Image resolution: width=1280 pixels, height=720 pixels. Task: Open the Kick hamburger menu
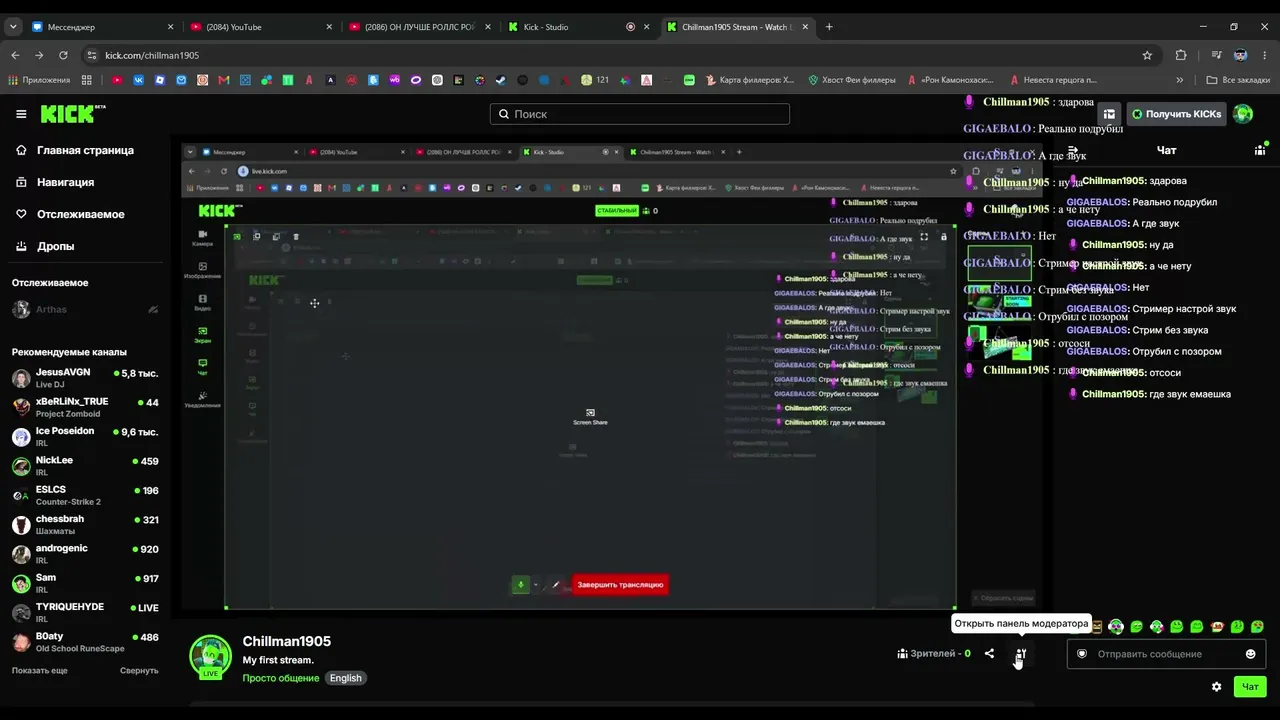[21, 114]
